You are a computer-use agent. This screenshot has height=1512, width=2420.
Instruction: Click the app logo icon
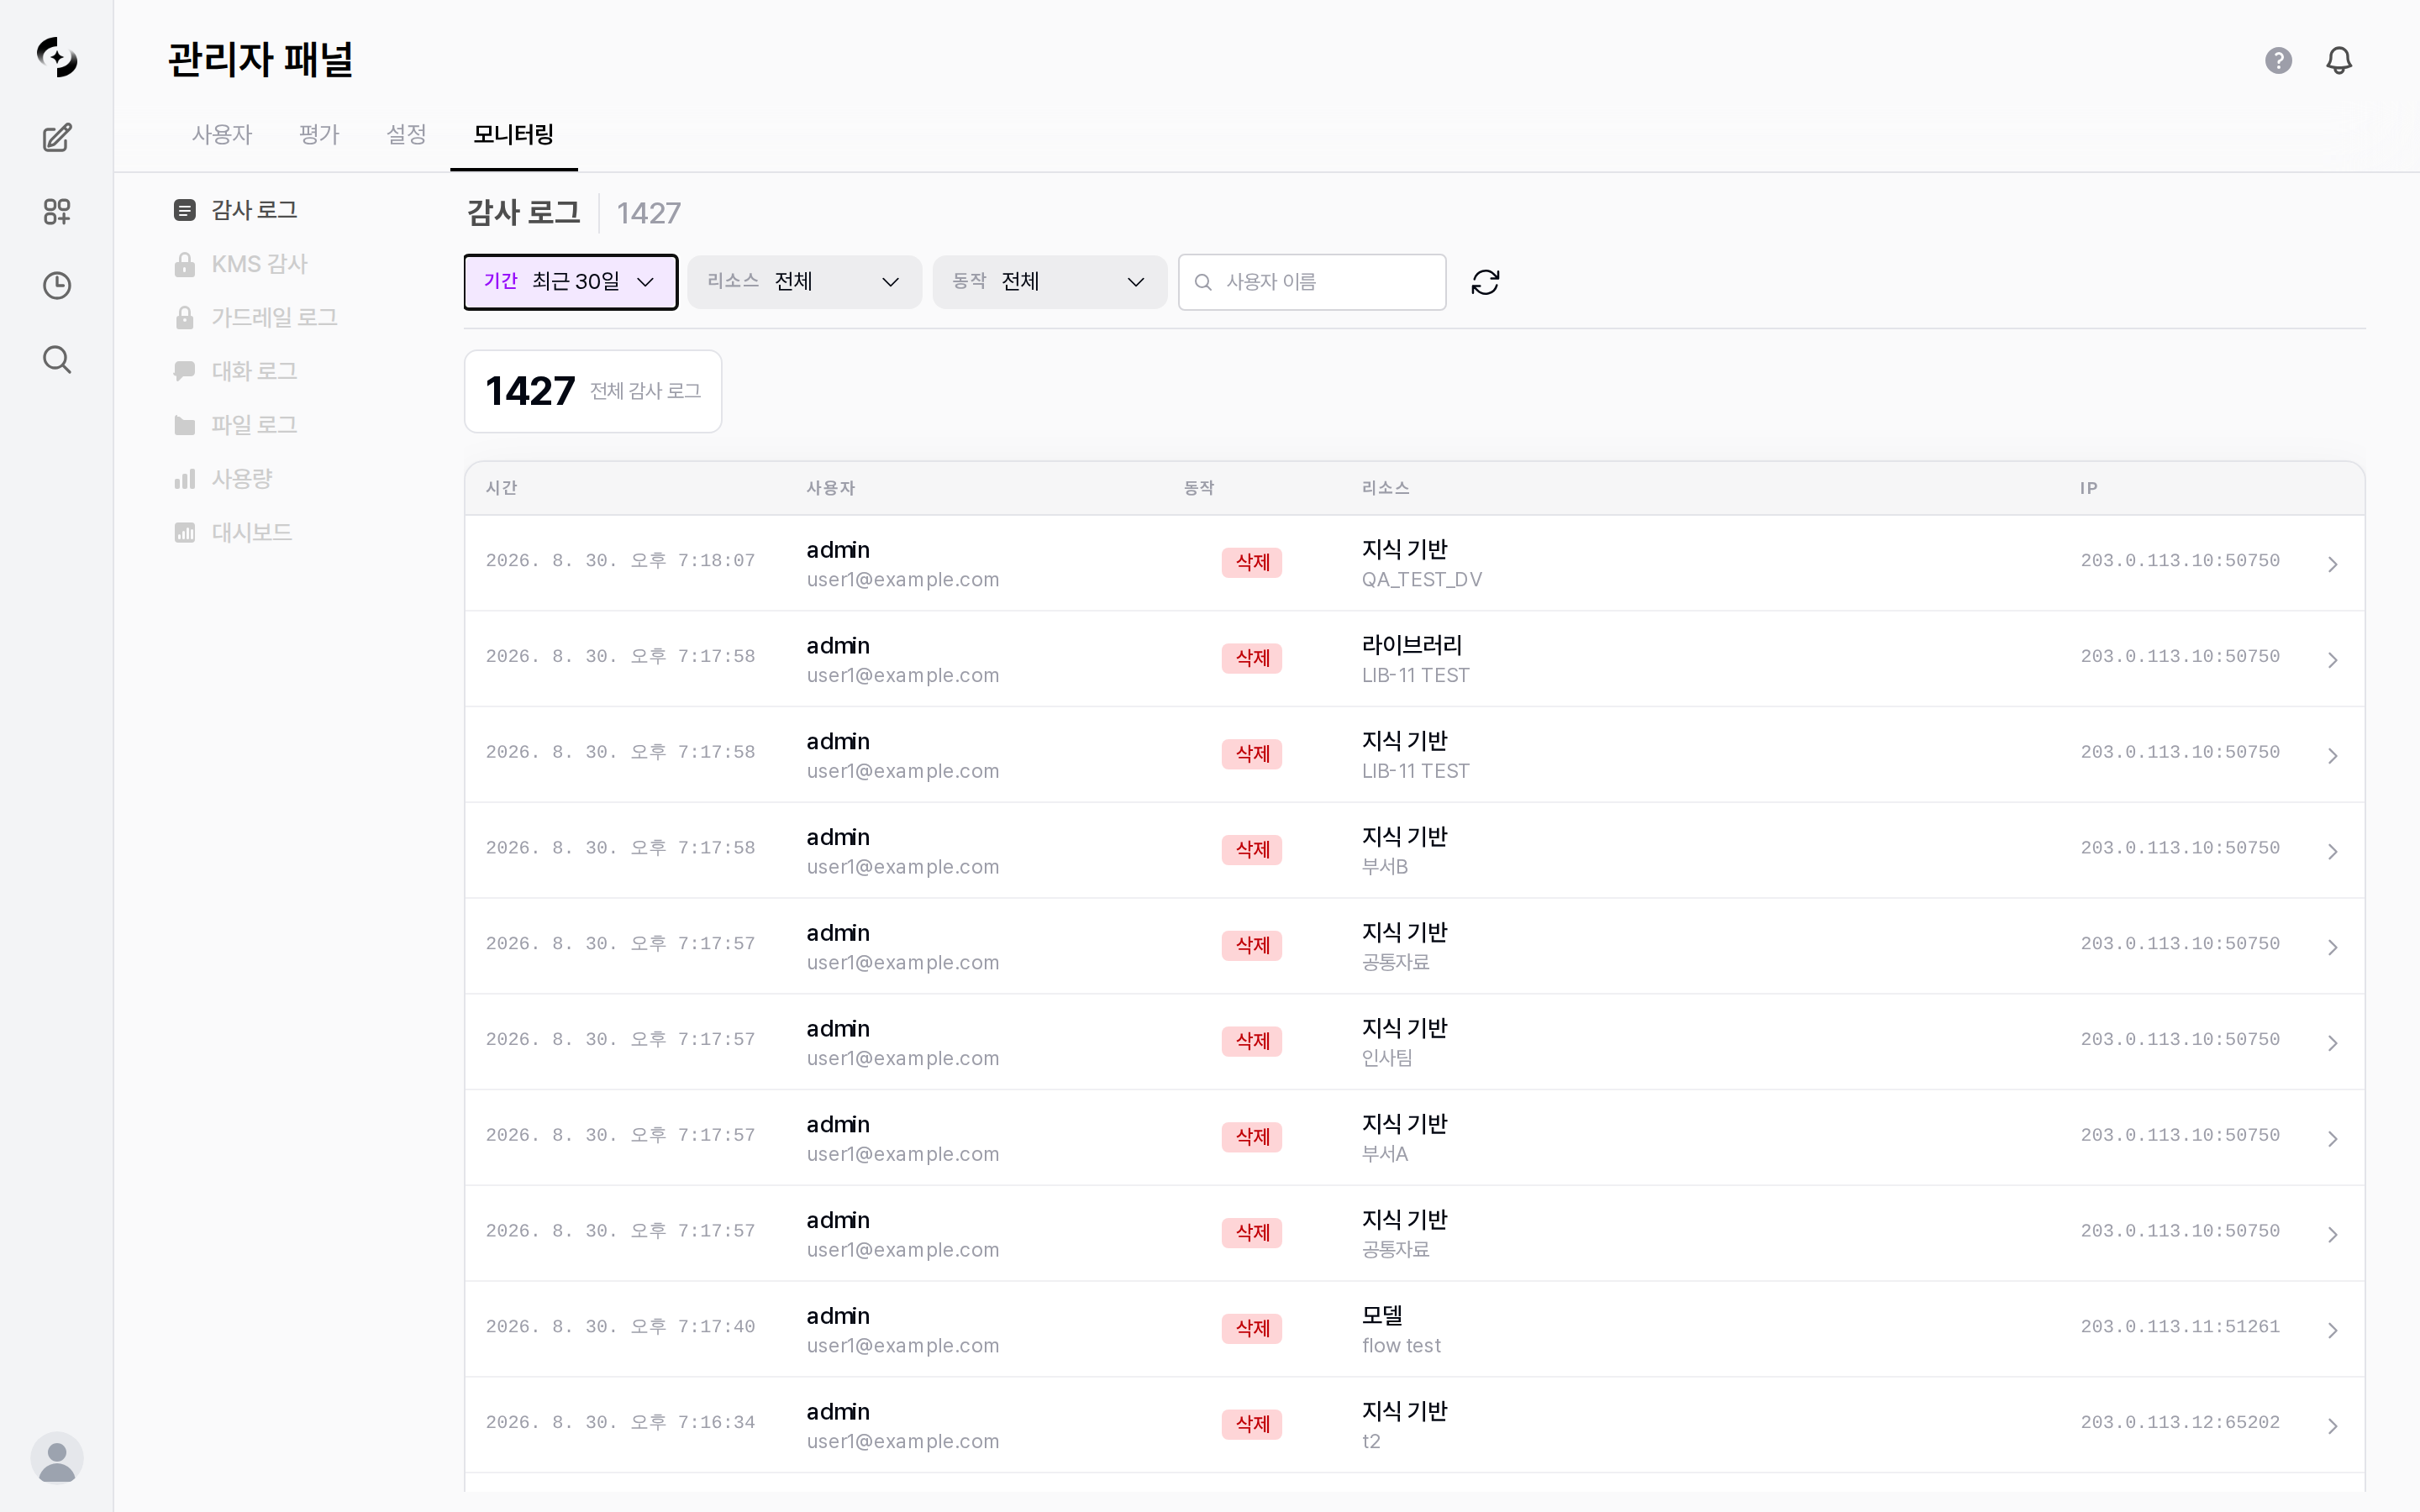tap(57, 57)
